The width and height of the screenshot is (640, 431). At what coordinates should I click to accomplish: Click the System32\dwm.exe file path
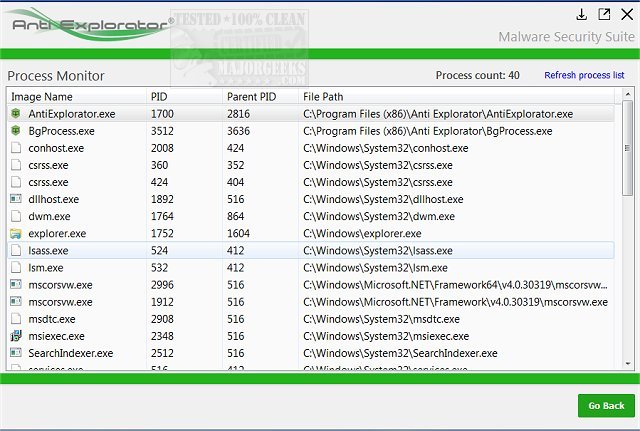(379, 216)
